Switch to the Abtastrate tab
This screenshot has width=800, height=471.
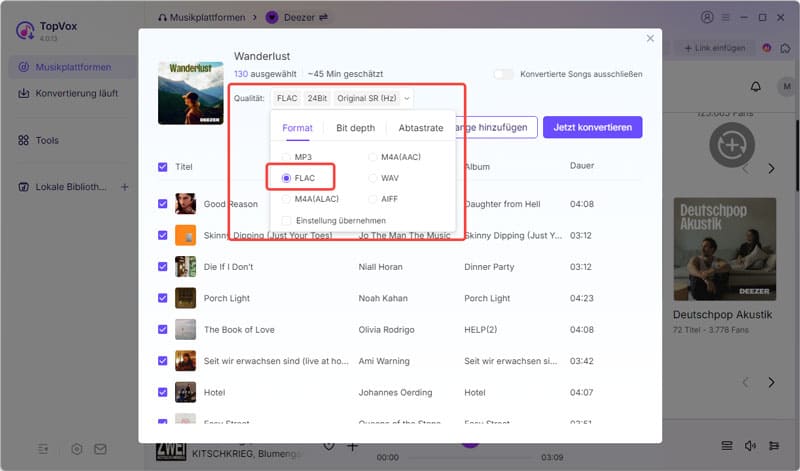pos(421,128)
